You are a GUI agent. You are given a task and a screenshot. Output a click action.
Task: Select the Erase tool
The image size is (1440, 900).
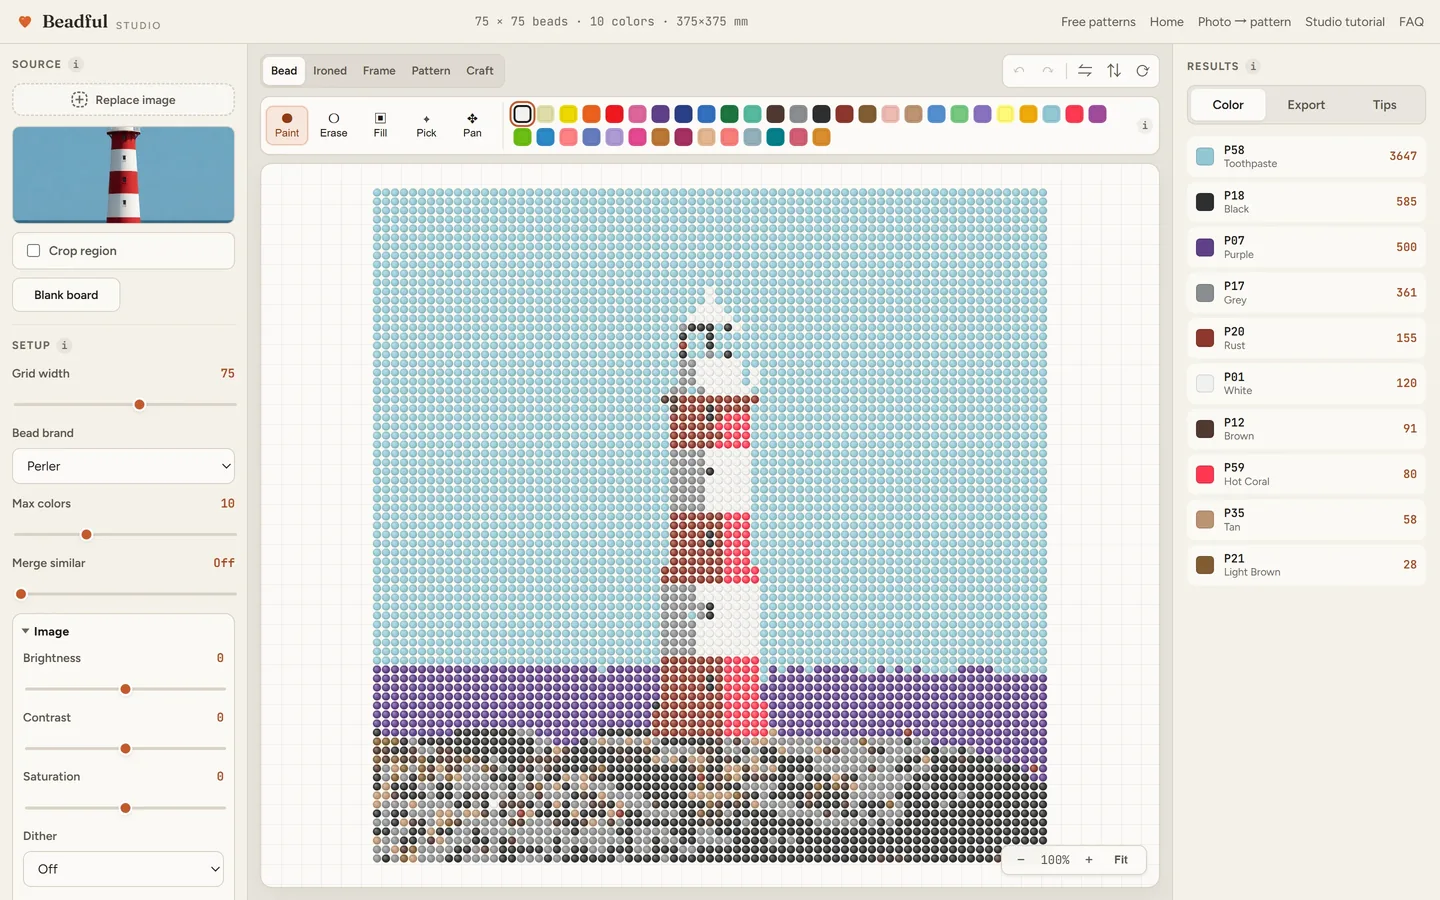coord(334,125)
